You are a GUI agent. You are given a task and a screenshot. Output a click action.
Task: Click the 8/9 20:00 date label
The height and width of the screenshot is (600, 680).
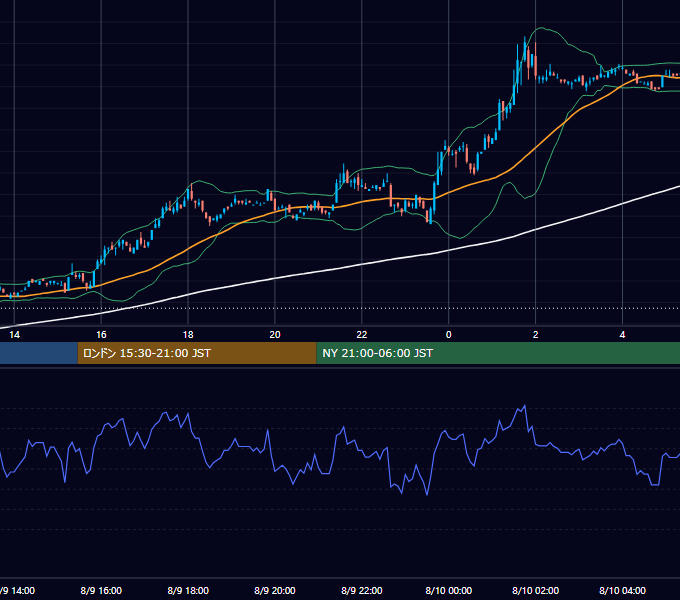pyautogui.click(x=275, y=590)
